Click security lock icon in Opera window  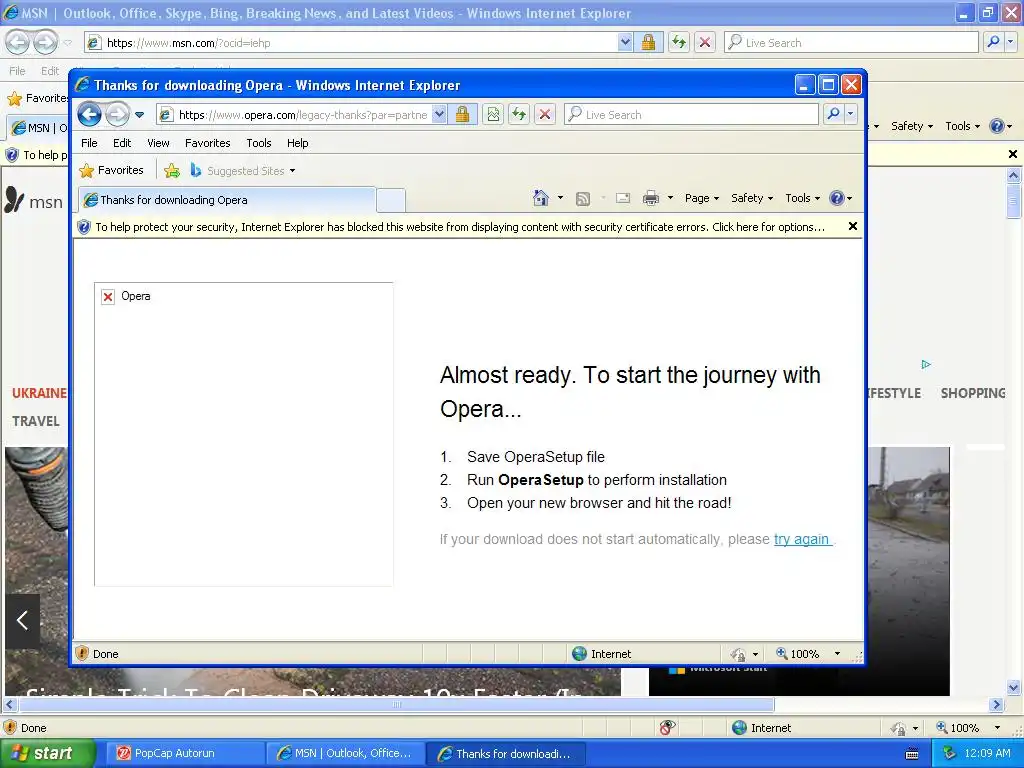click(x=462, y=115)
